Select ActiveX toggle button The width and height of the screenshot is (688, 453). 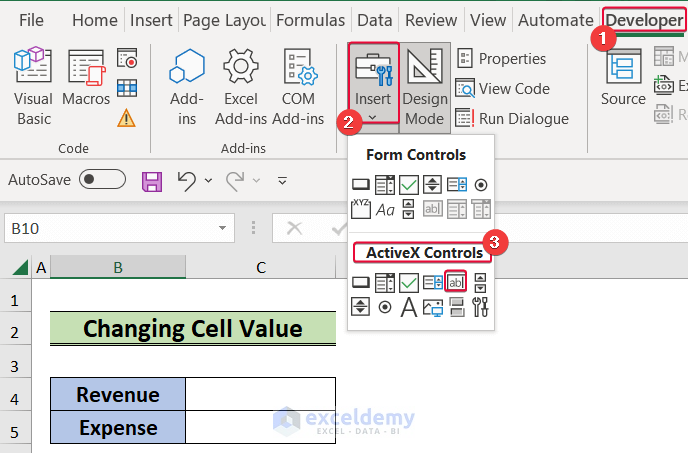click(x=457, y=307)
